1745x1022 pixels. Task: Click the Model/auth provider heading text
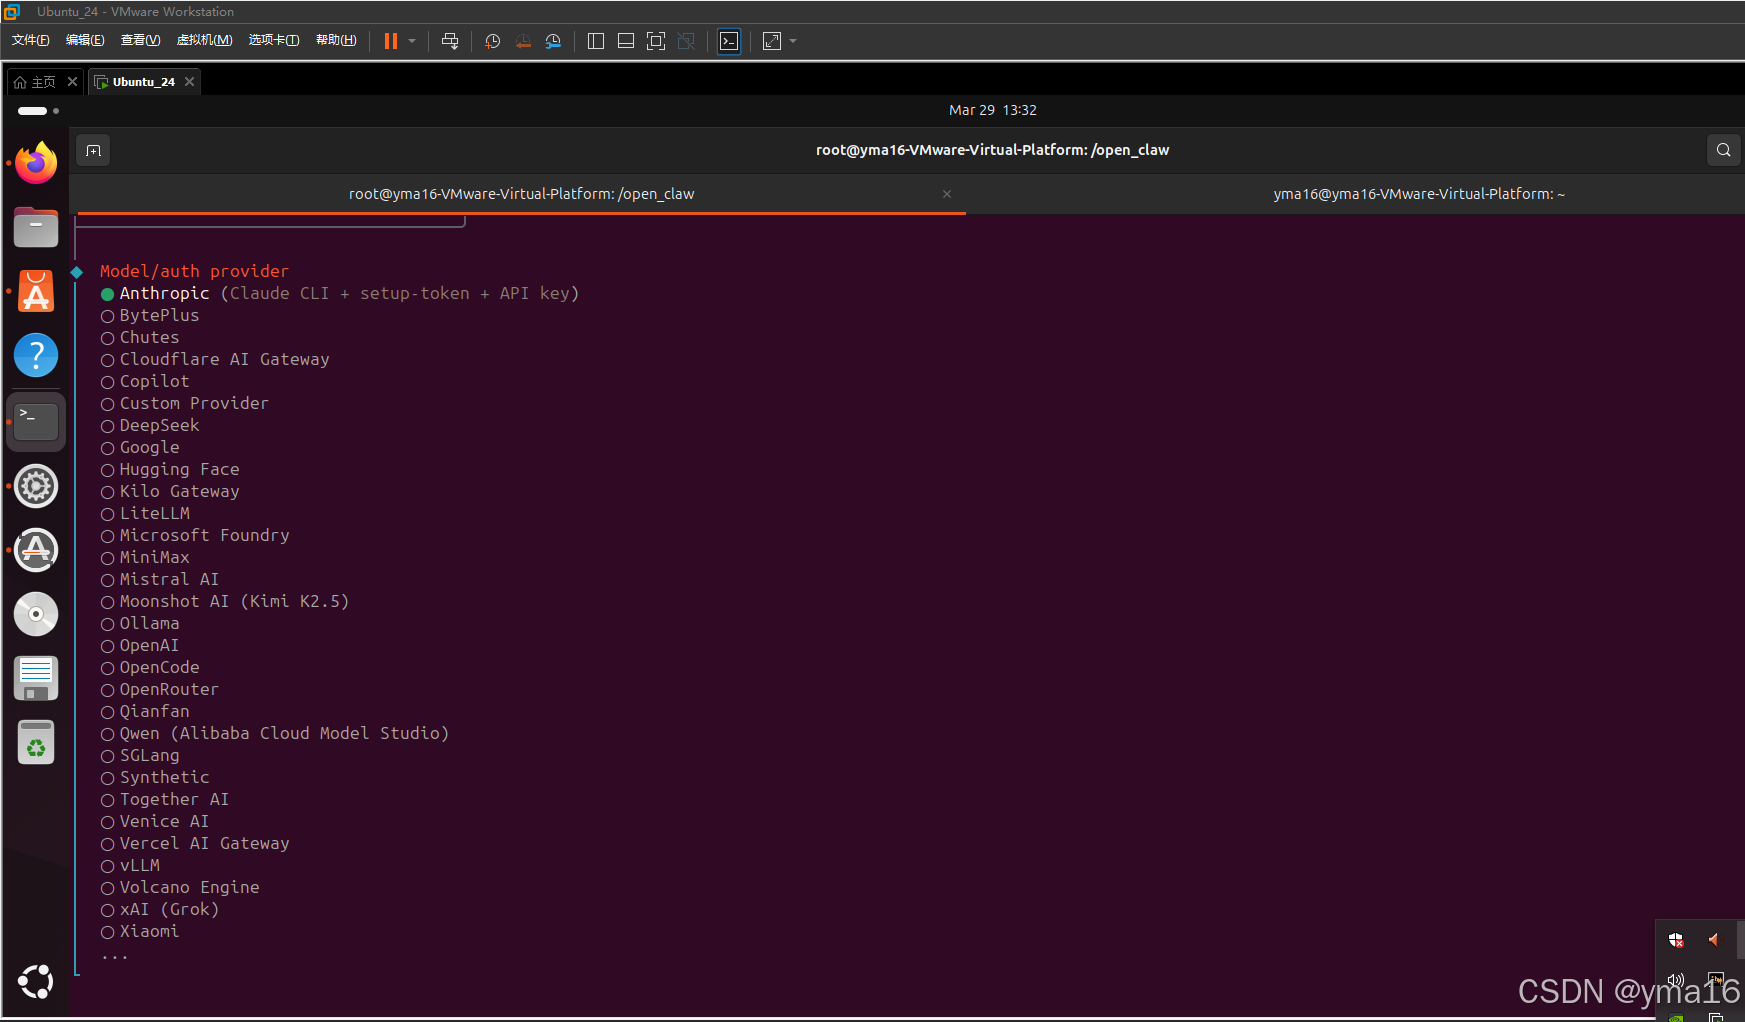194,271
